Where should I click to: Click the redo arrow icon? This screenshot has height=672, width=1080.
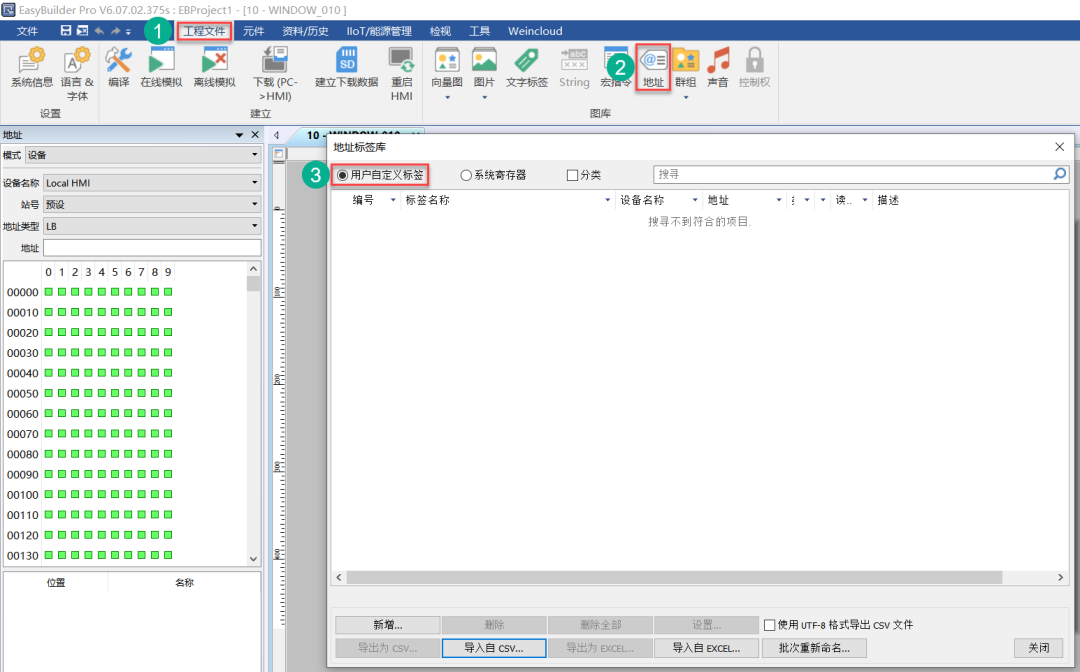[x=115, y=30]
